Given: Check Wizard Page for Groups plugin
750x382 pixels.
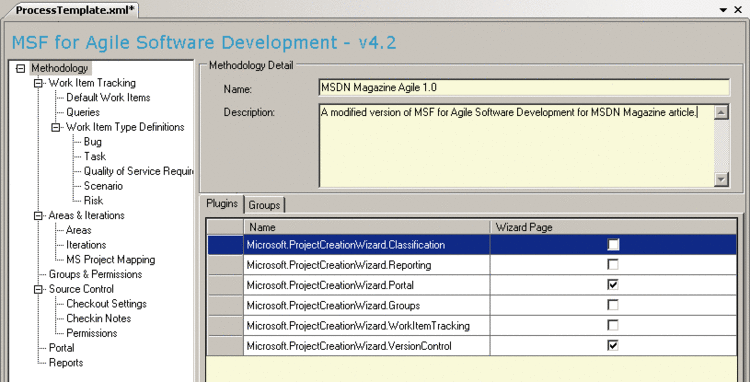Looking at the screenshot, I should (x=613, y=305).
